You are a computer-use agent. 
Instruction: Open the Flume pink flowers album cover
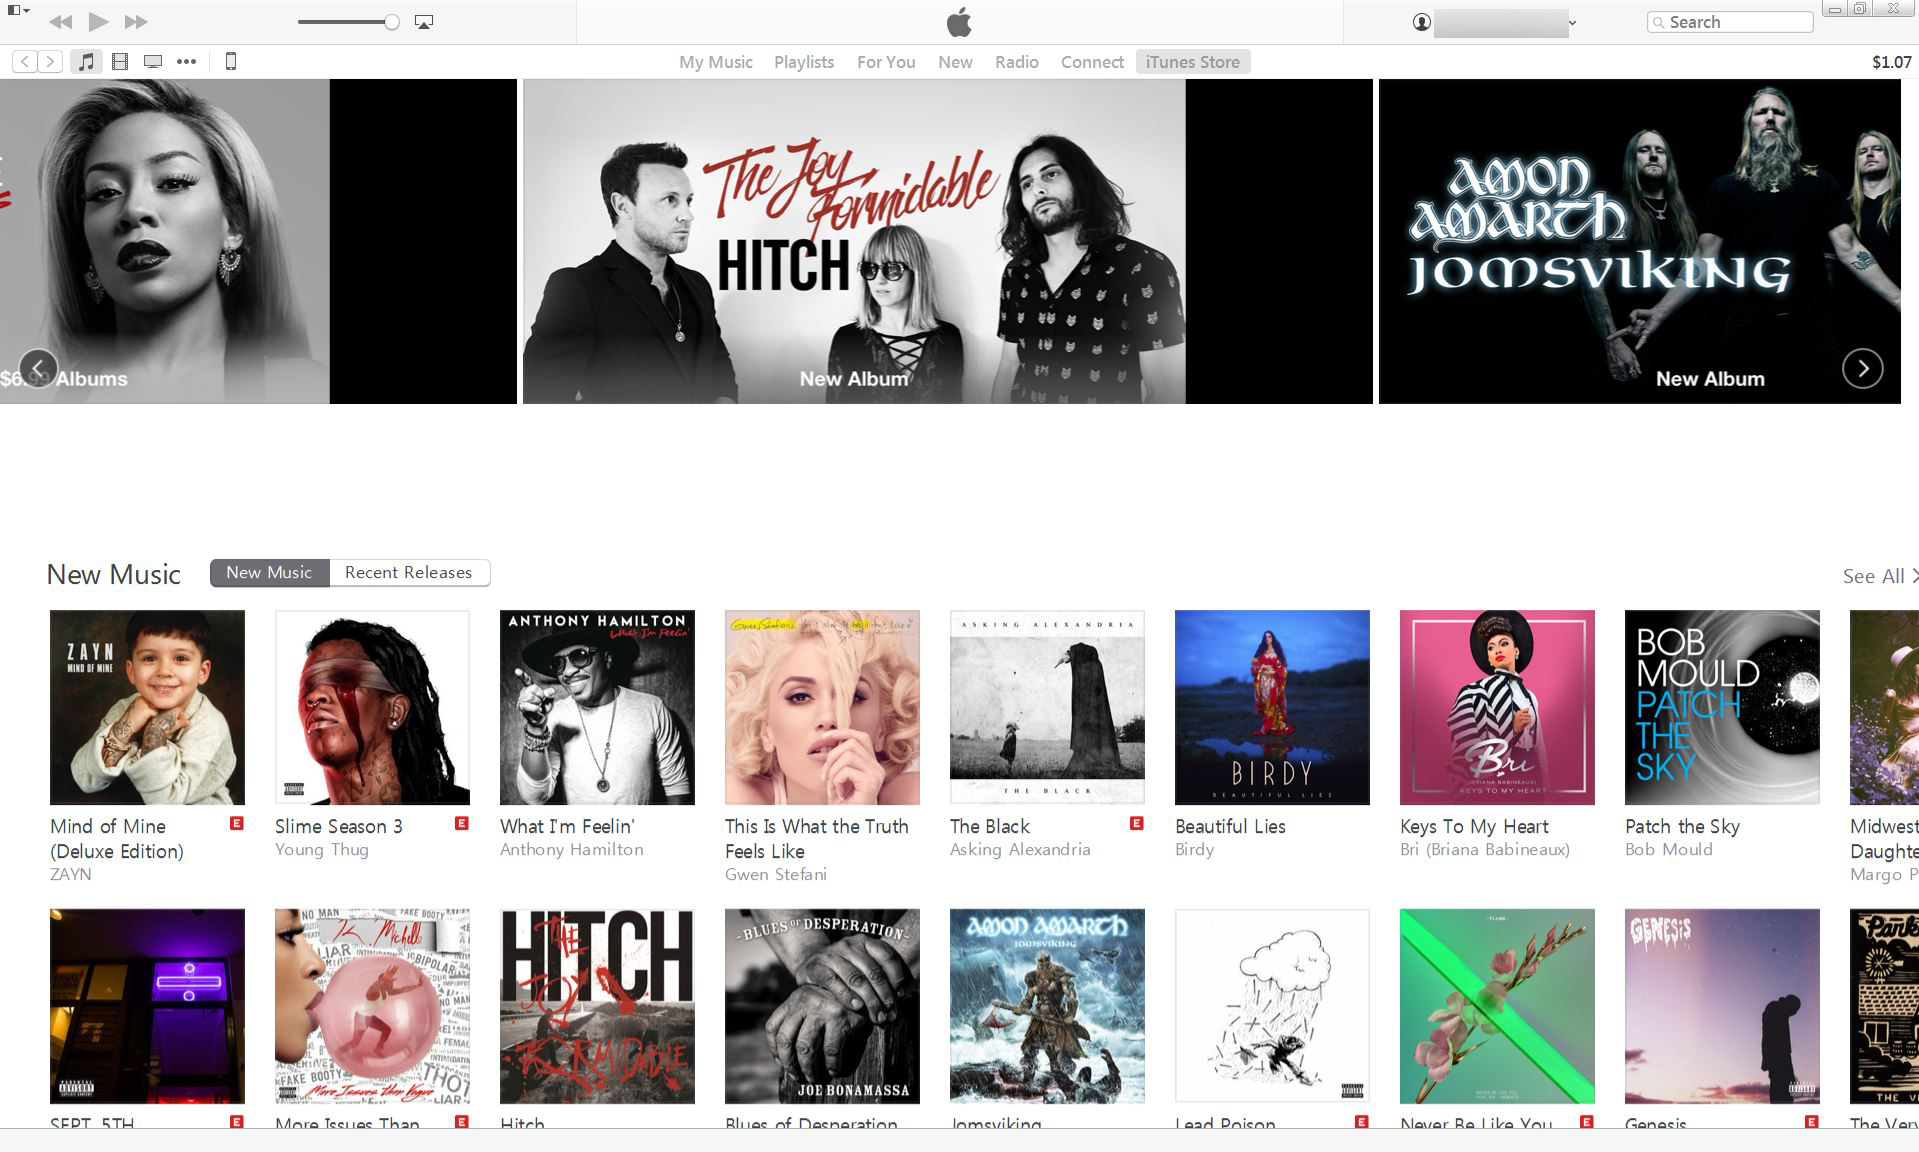click(x=1497, y=1006)
